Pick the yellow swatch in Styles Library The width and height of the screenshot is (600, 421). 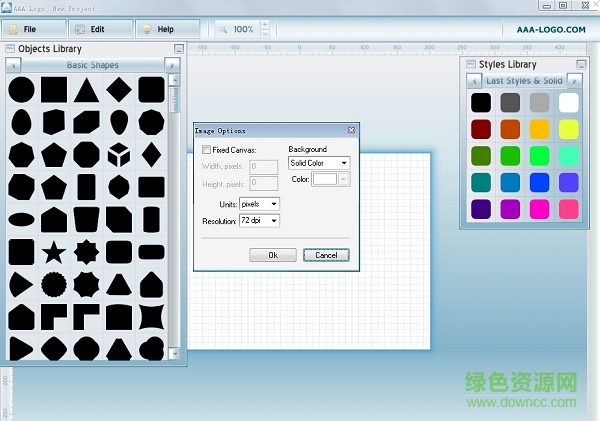click(x=568, y=129)
